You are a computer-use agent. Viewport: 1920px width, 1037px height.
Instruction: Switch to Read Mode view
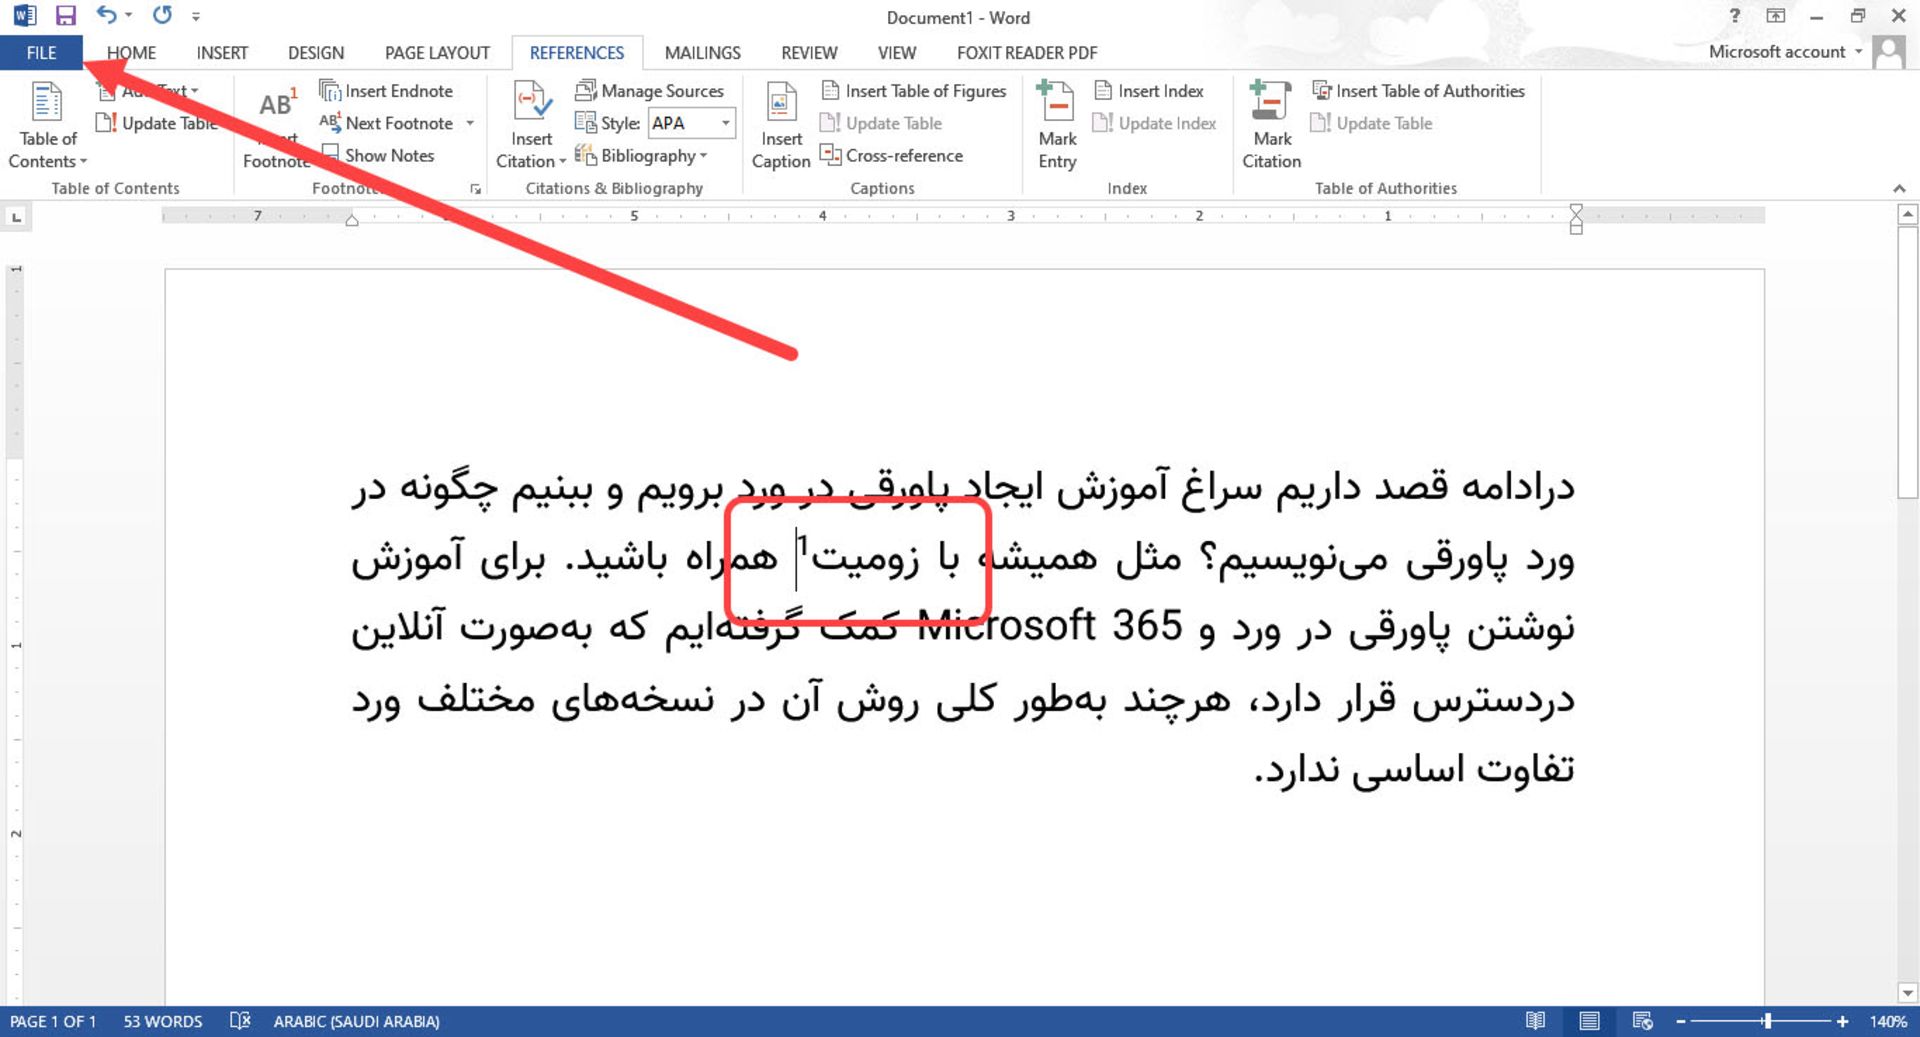coord(1536,1021)
